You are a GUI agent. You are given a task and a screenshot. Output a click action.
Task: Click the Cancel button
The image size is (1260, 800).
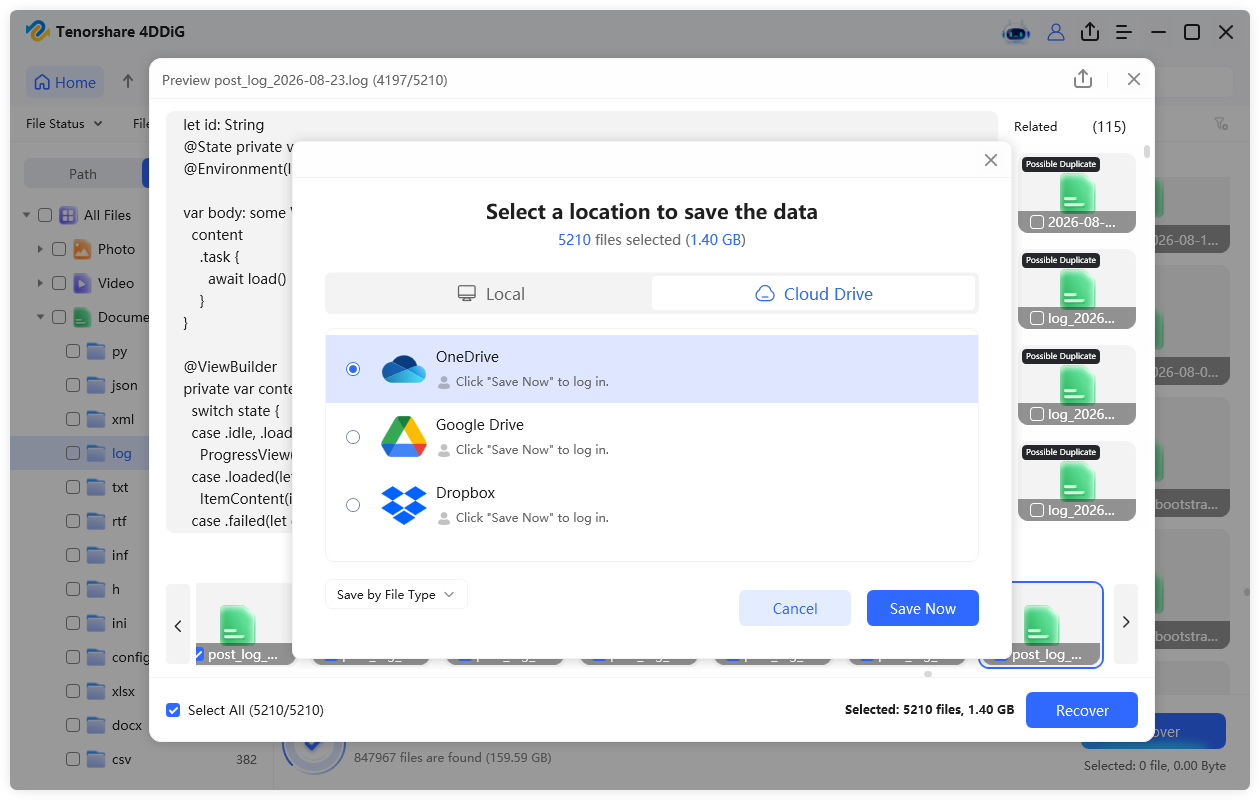point(795,608)
